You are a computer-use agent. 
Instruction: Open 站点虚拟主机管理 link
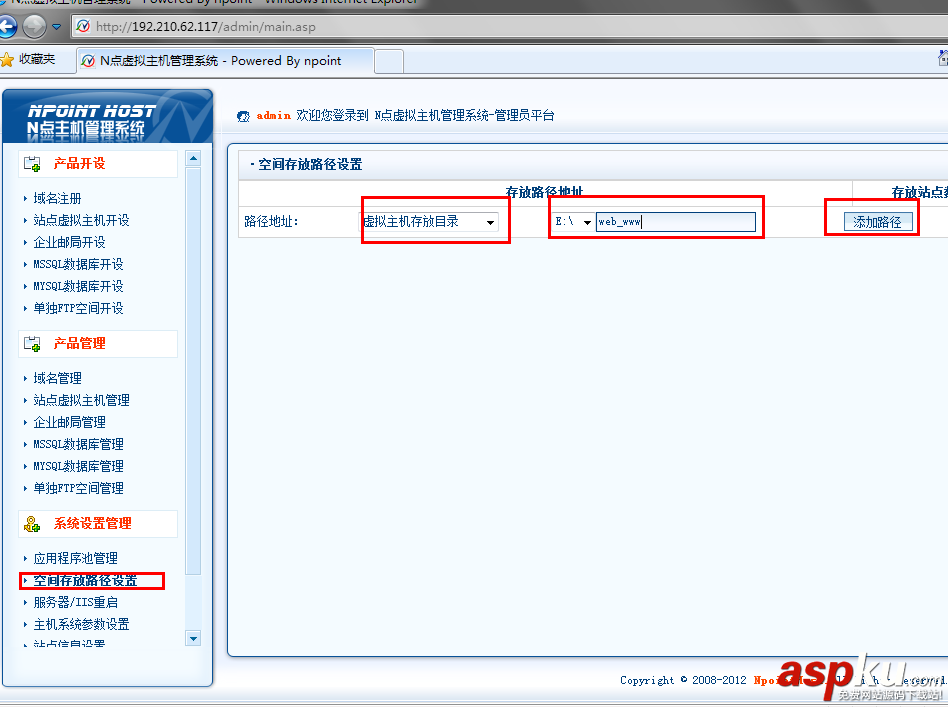click(x=81, y=400)
